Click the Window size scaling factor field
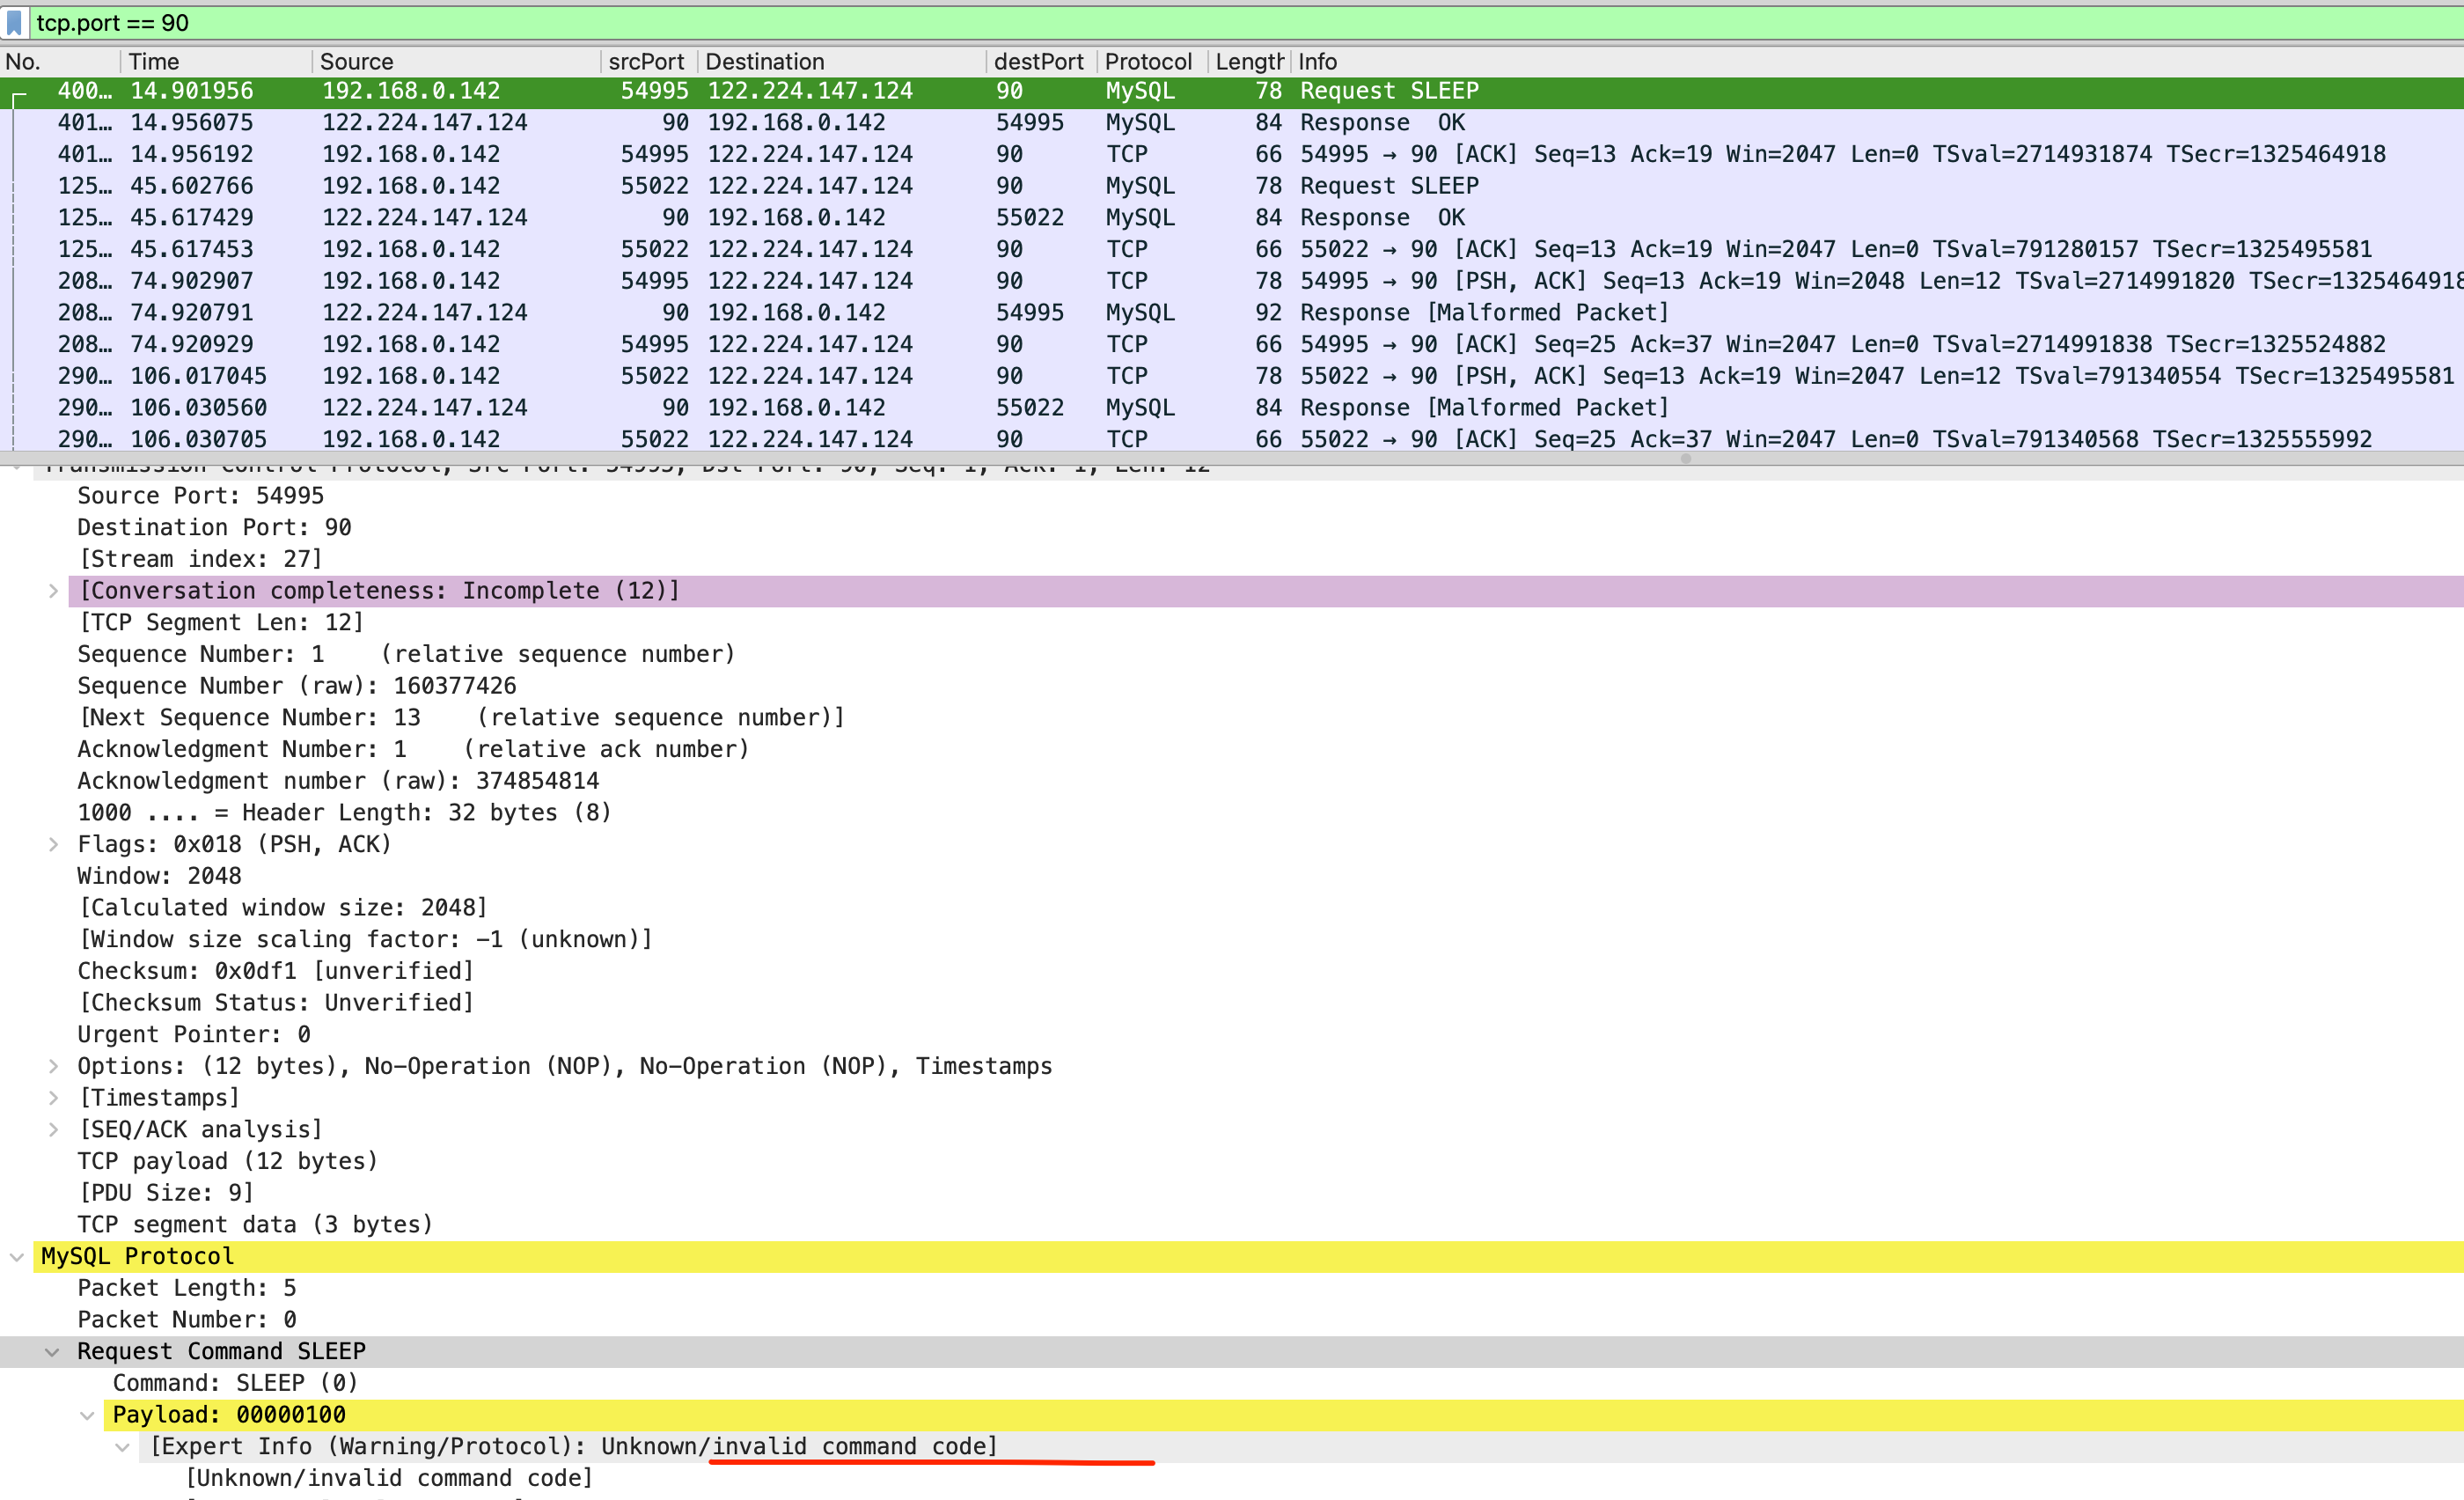2464x1500 pixels. coord(365,939)
